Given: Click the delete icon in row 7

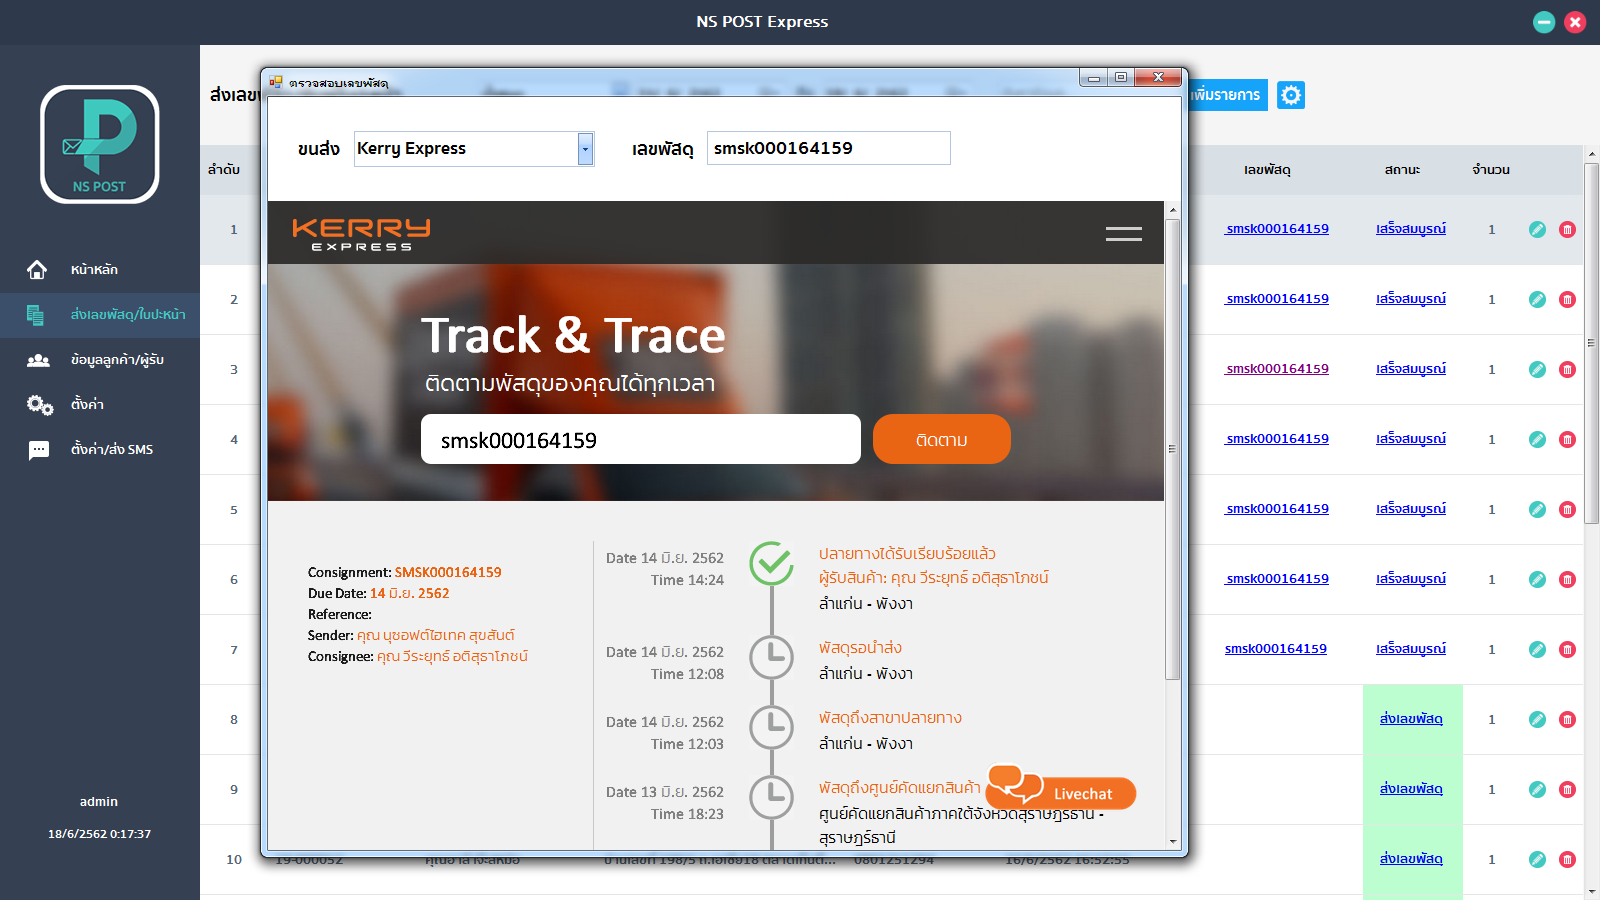Looking at the screenshot, I should point(1567,650).
